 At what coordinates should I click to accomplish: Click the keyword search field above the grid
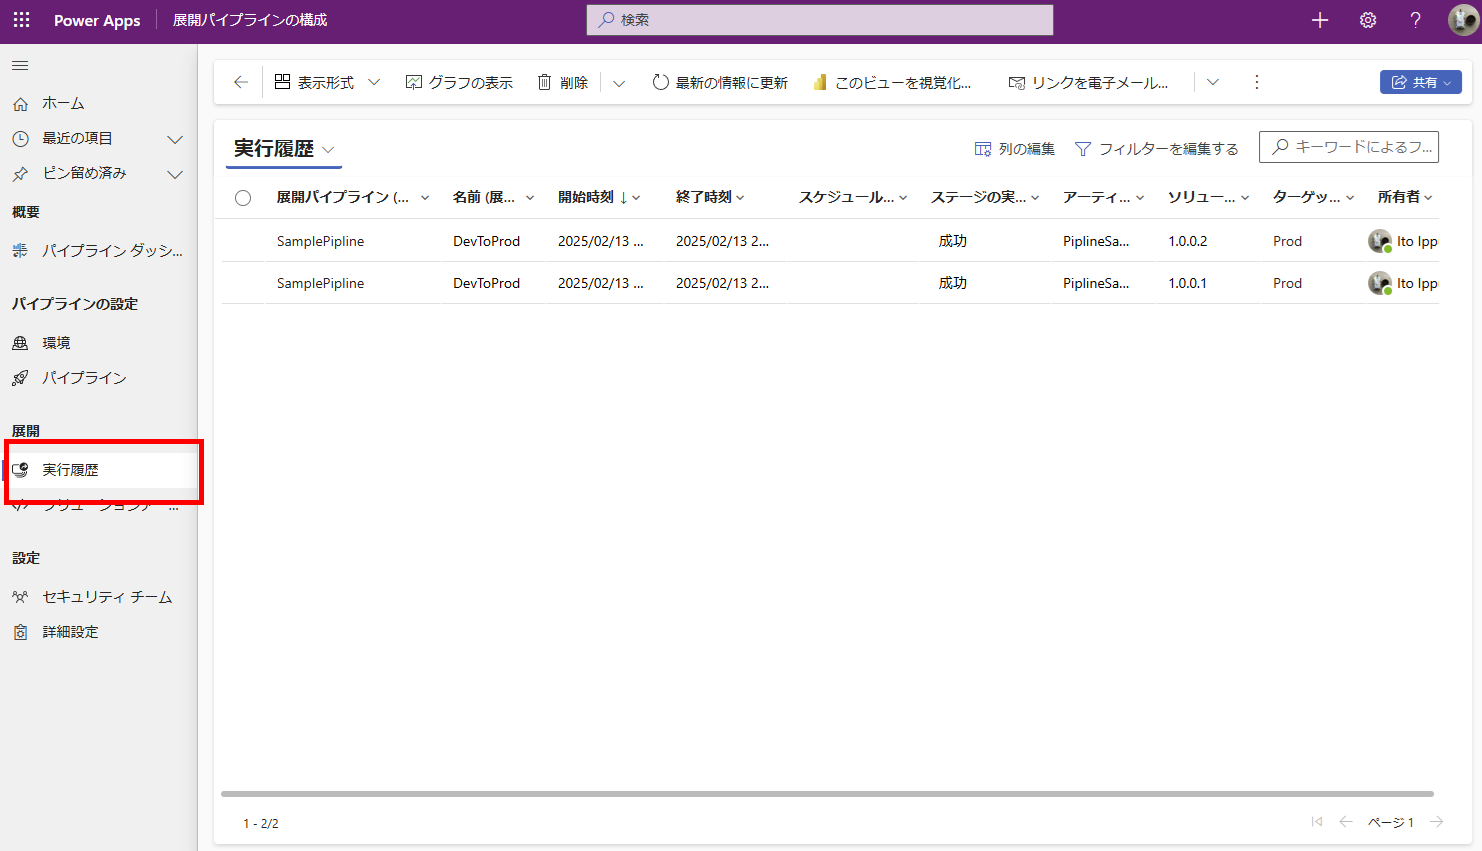tap(1349, 147)
